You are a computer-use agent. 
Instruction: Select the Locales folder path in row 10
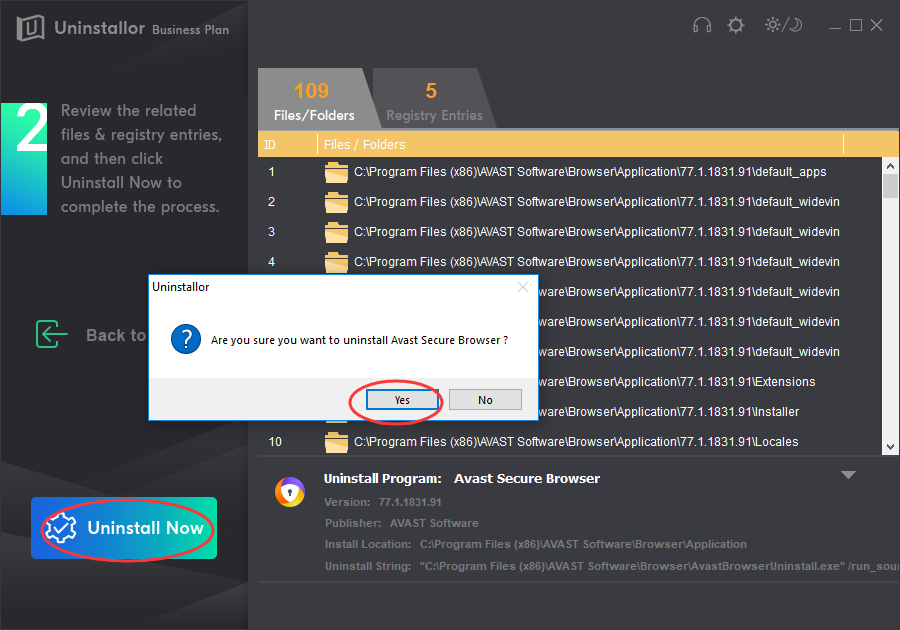coord(576,442)
